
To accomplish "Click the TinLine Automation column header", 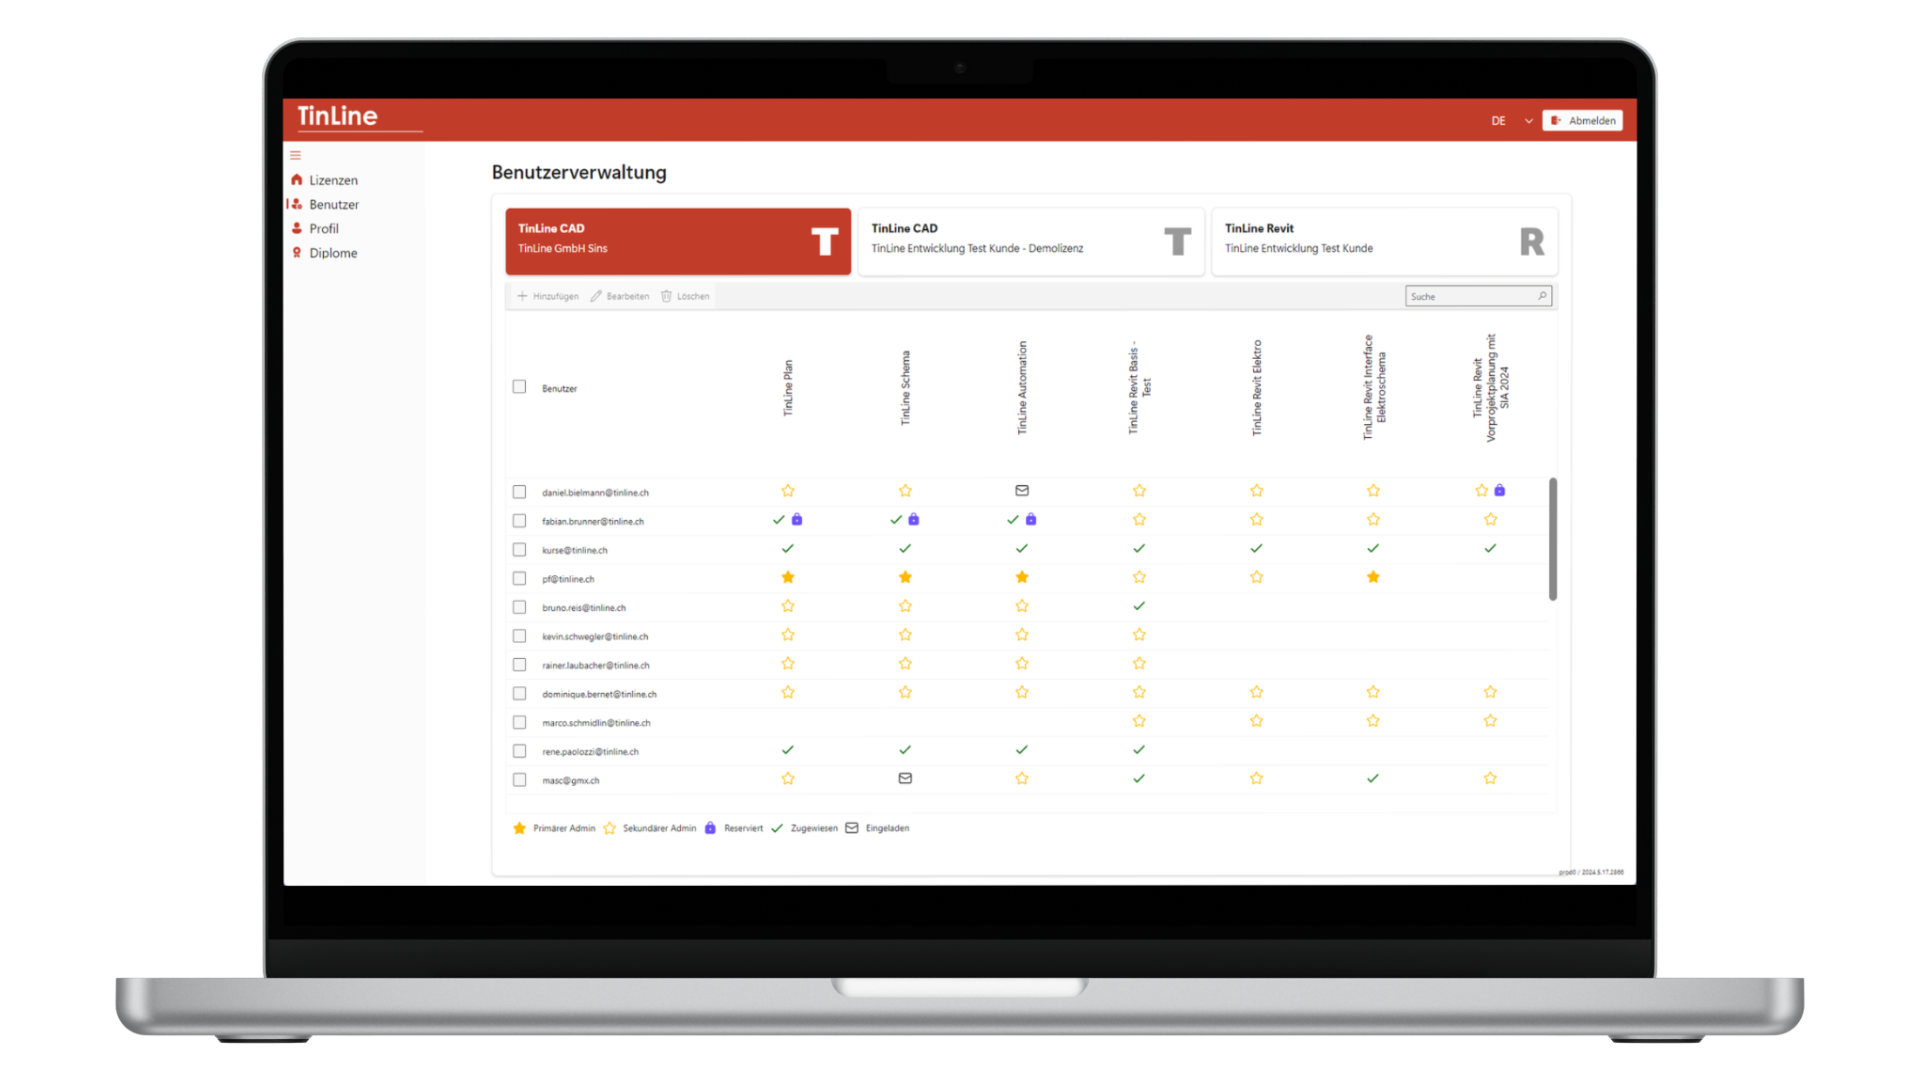I will pyautogui.click(x=1022, y=388).
